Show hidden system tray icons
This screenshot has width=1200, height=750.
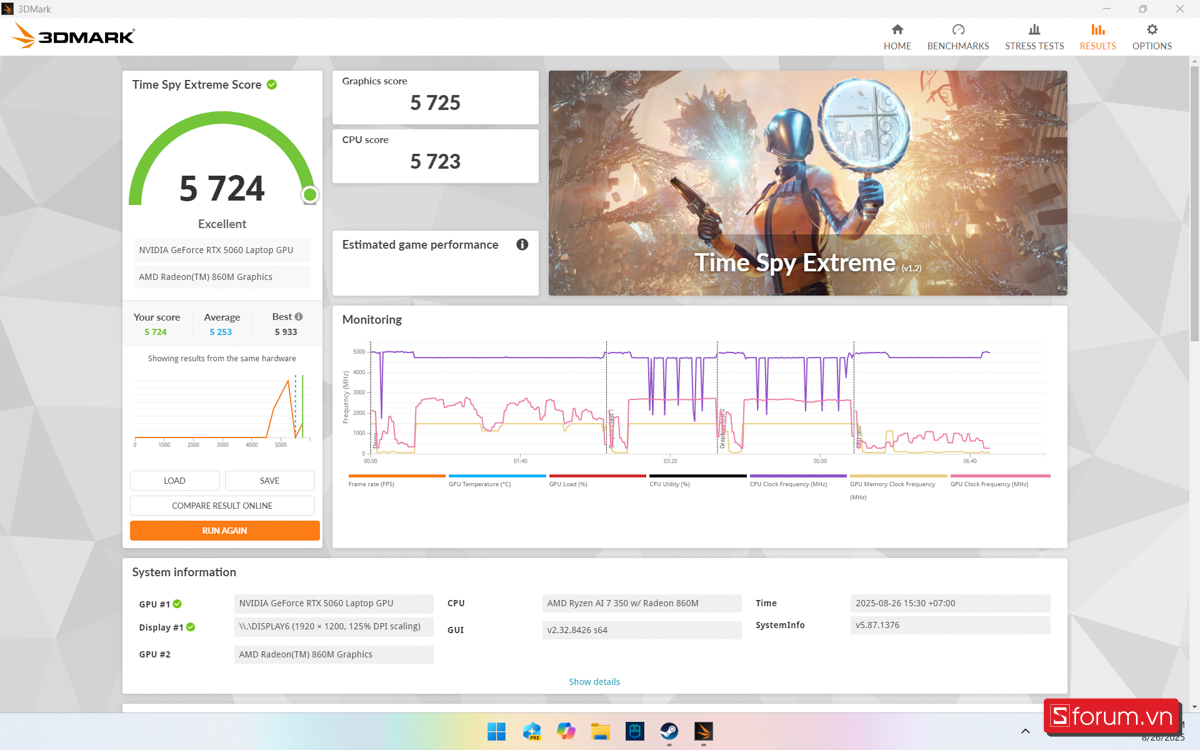pyautogui.click(x=1025, y=731)
